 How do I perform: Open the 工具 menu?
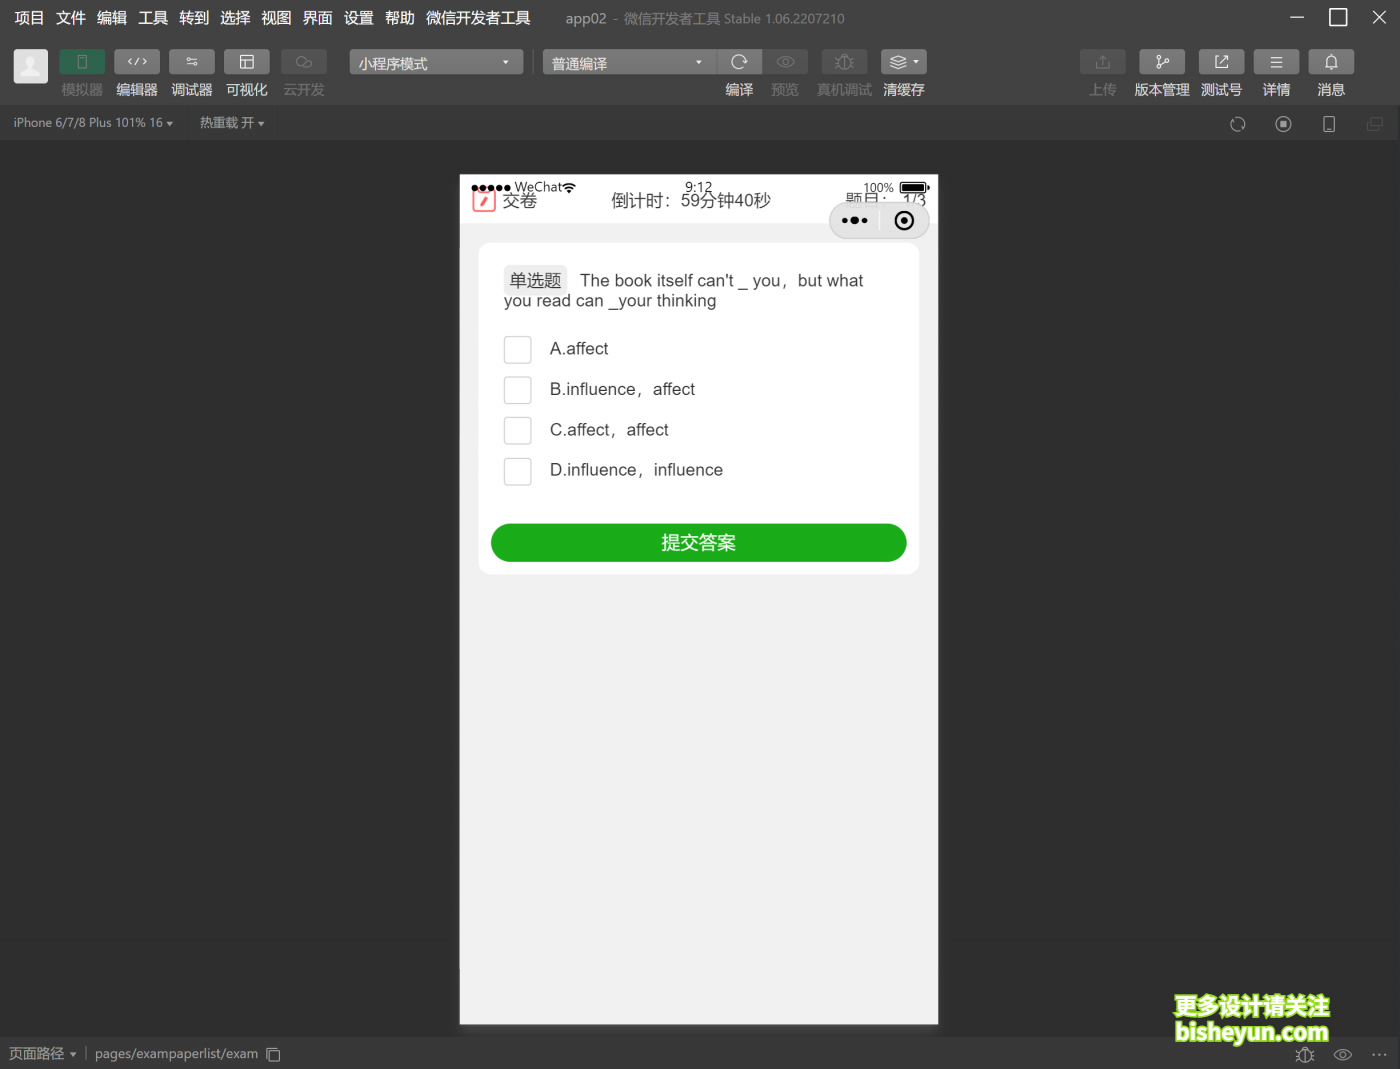[152, 17]
